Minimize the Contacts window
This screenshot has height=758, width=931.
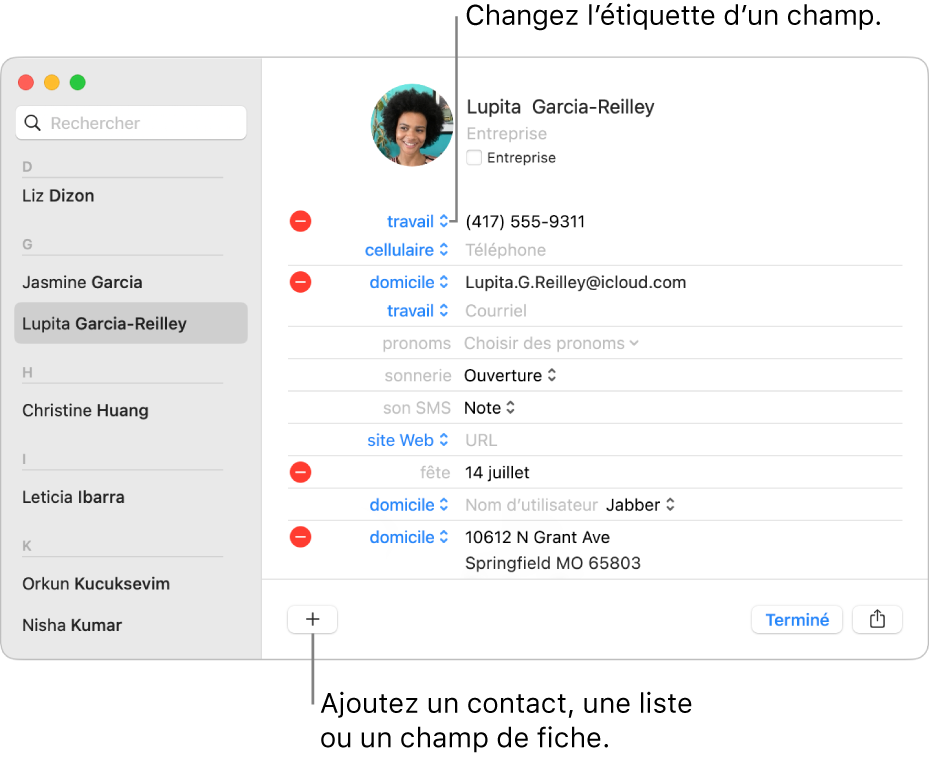(x=52, y=83)
